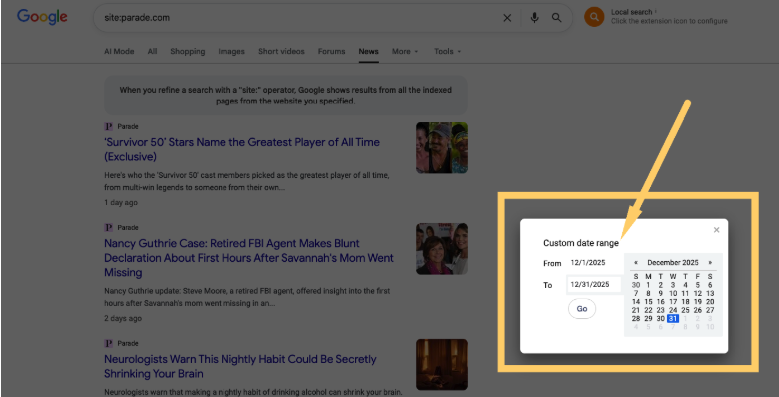The width and height of the screenshot is (779, 397).
Task: Select December 17 in the calendar
Action: [x=673, y=302]
